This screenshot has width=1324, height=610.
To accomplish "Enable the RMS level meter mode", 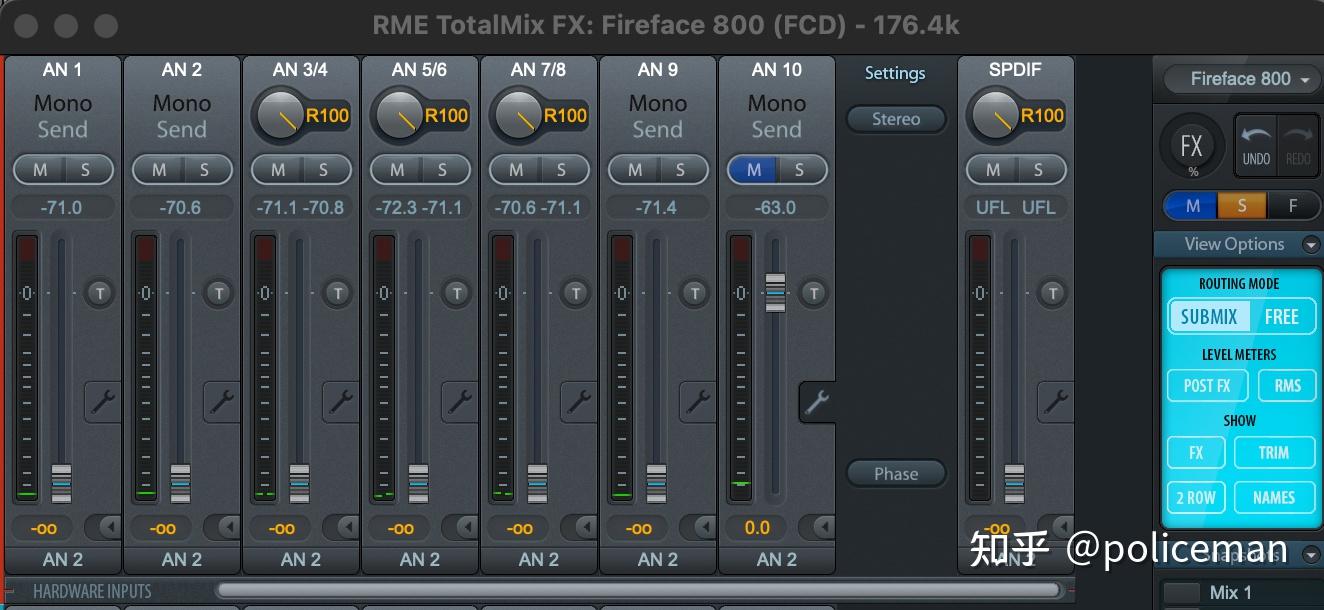I will (x=1288, y=385).
